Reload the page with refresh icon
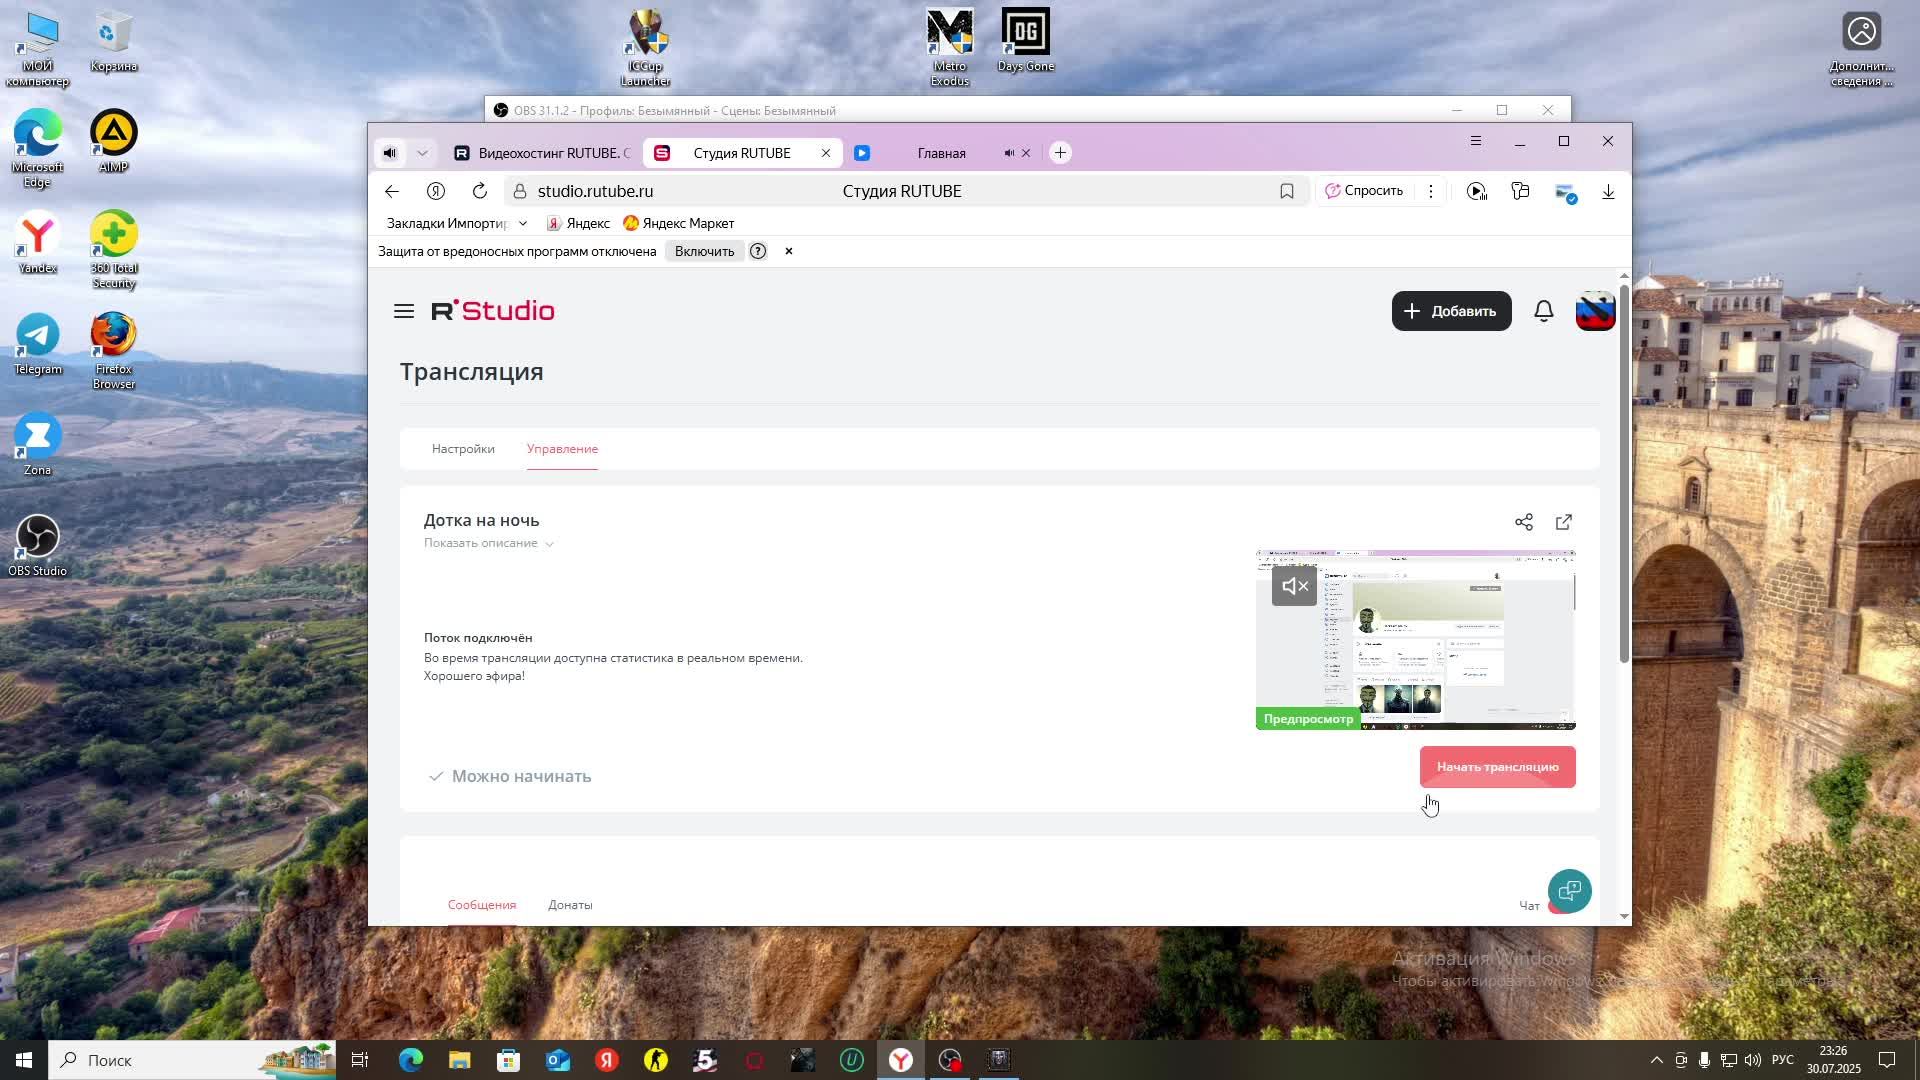 click(480, 191)
